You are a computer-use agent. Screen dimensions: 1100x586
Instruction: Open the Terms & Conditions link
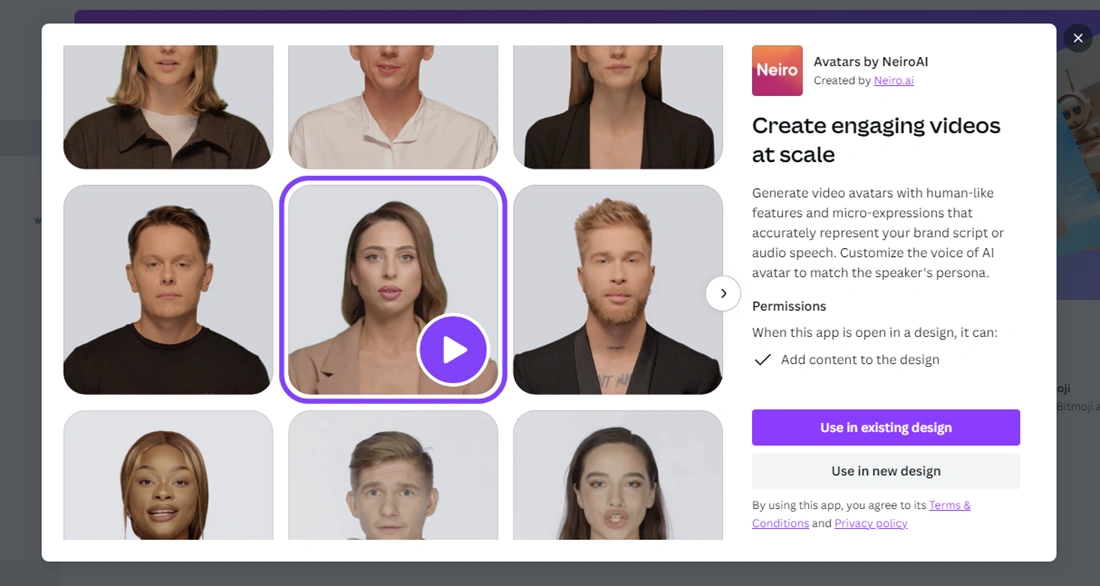861,514
